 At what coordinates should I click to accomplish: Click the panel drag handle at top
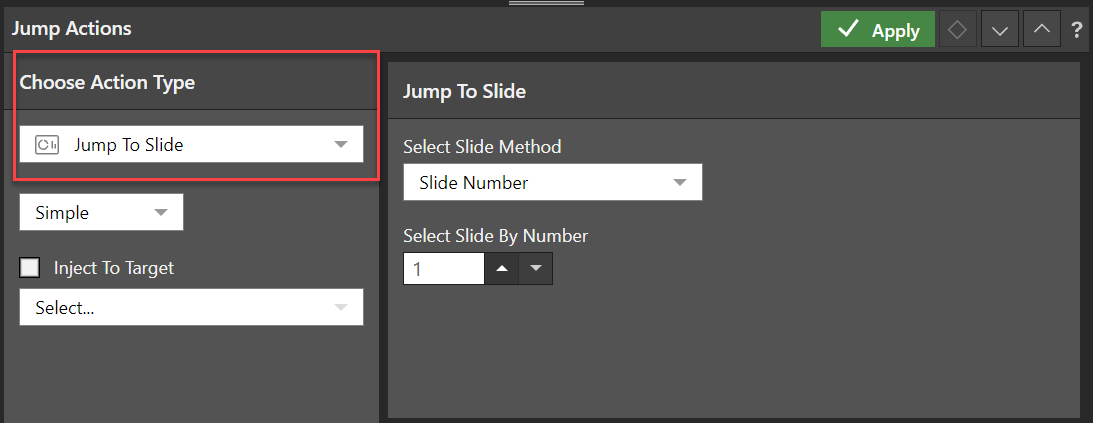click(x=546, y=4)
